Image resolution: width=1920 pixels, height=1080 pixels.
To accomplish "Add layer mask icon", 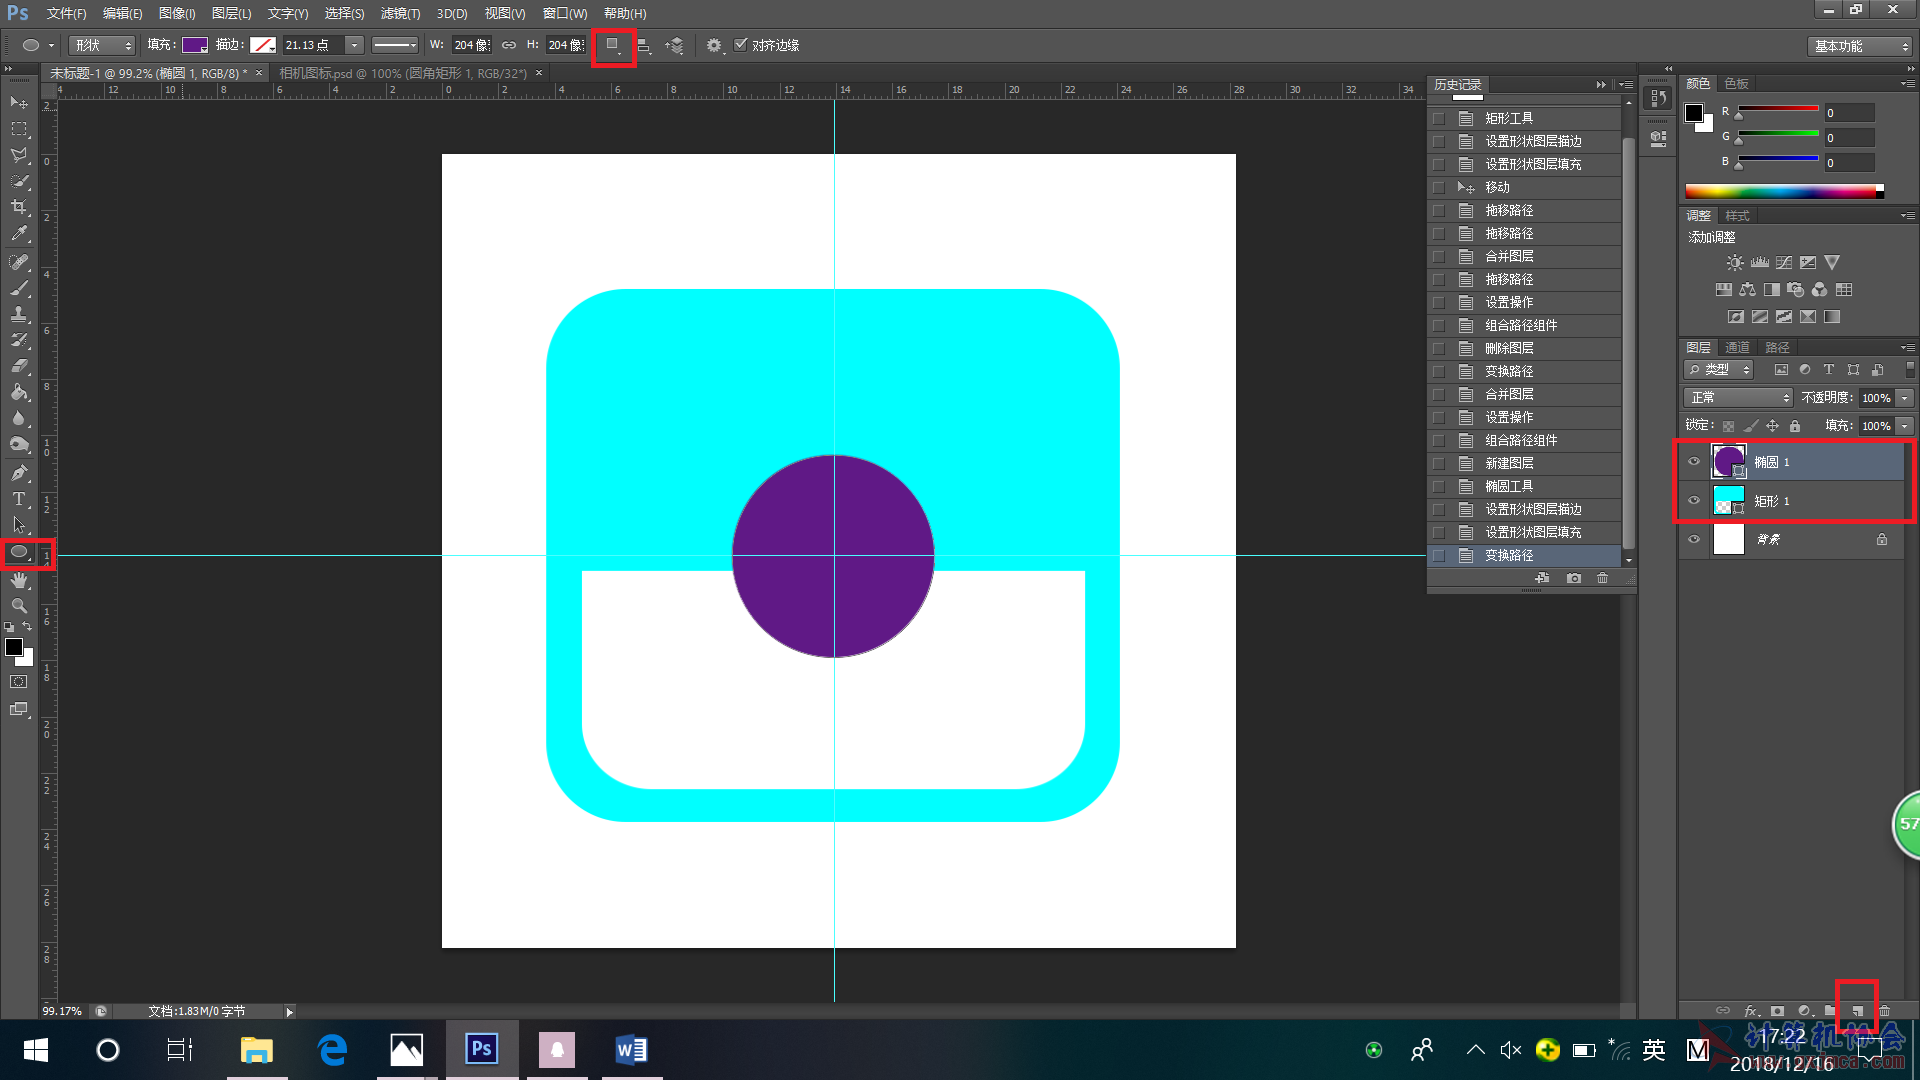I will (1777, 1011).
